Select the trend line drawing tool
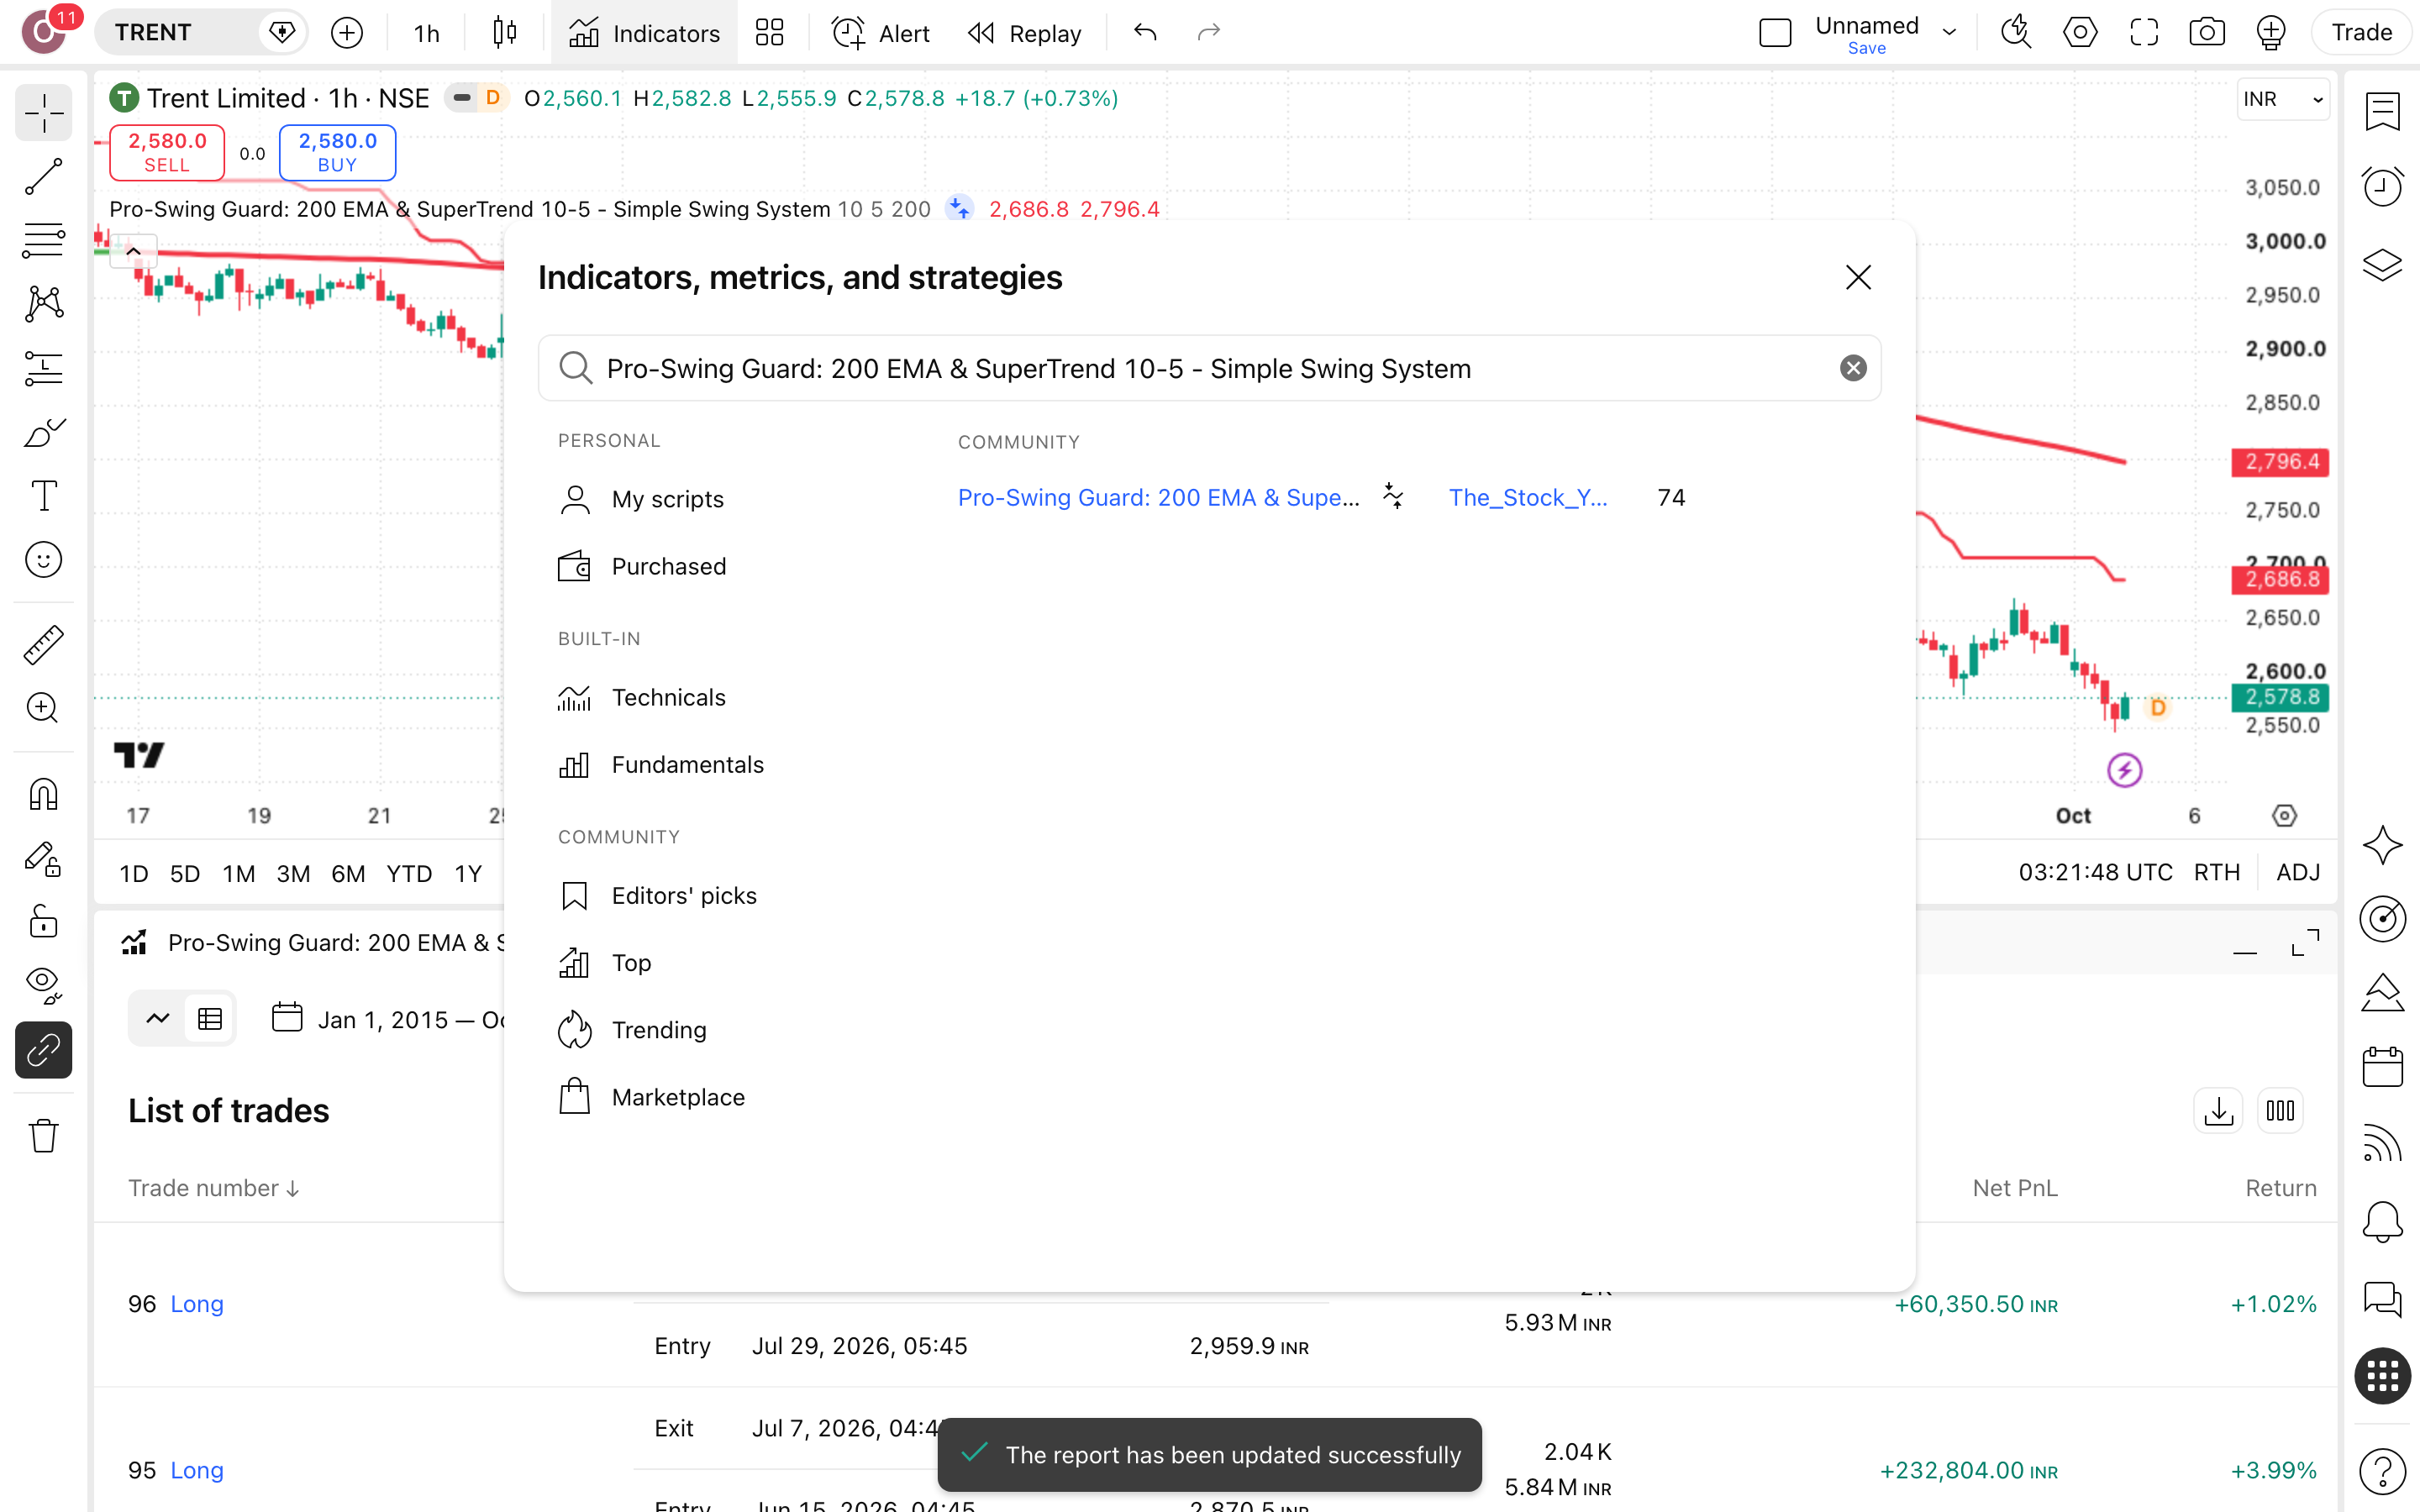Screen dimensions: 2420x1512 pos(43,176)
